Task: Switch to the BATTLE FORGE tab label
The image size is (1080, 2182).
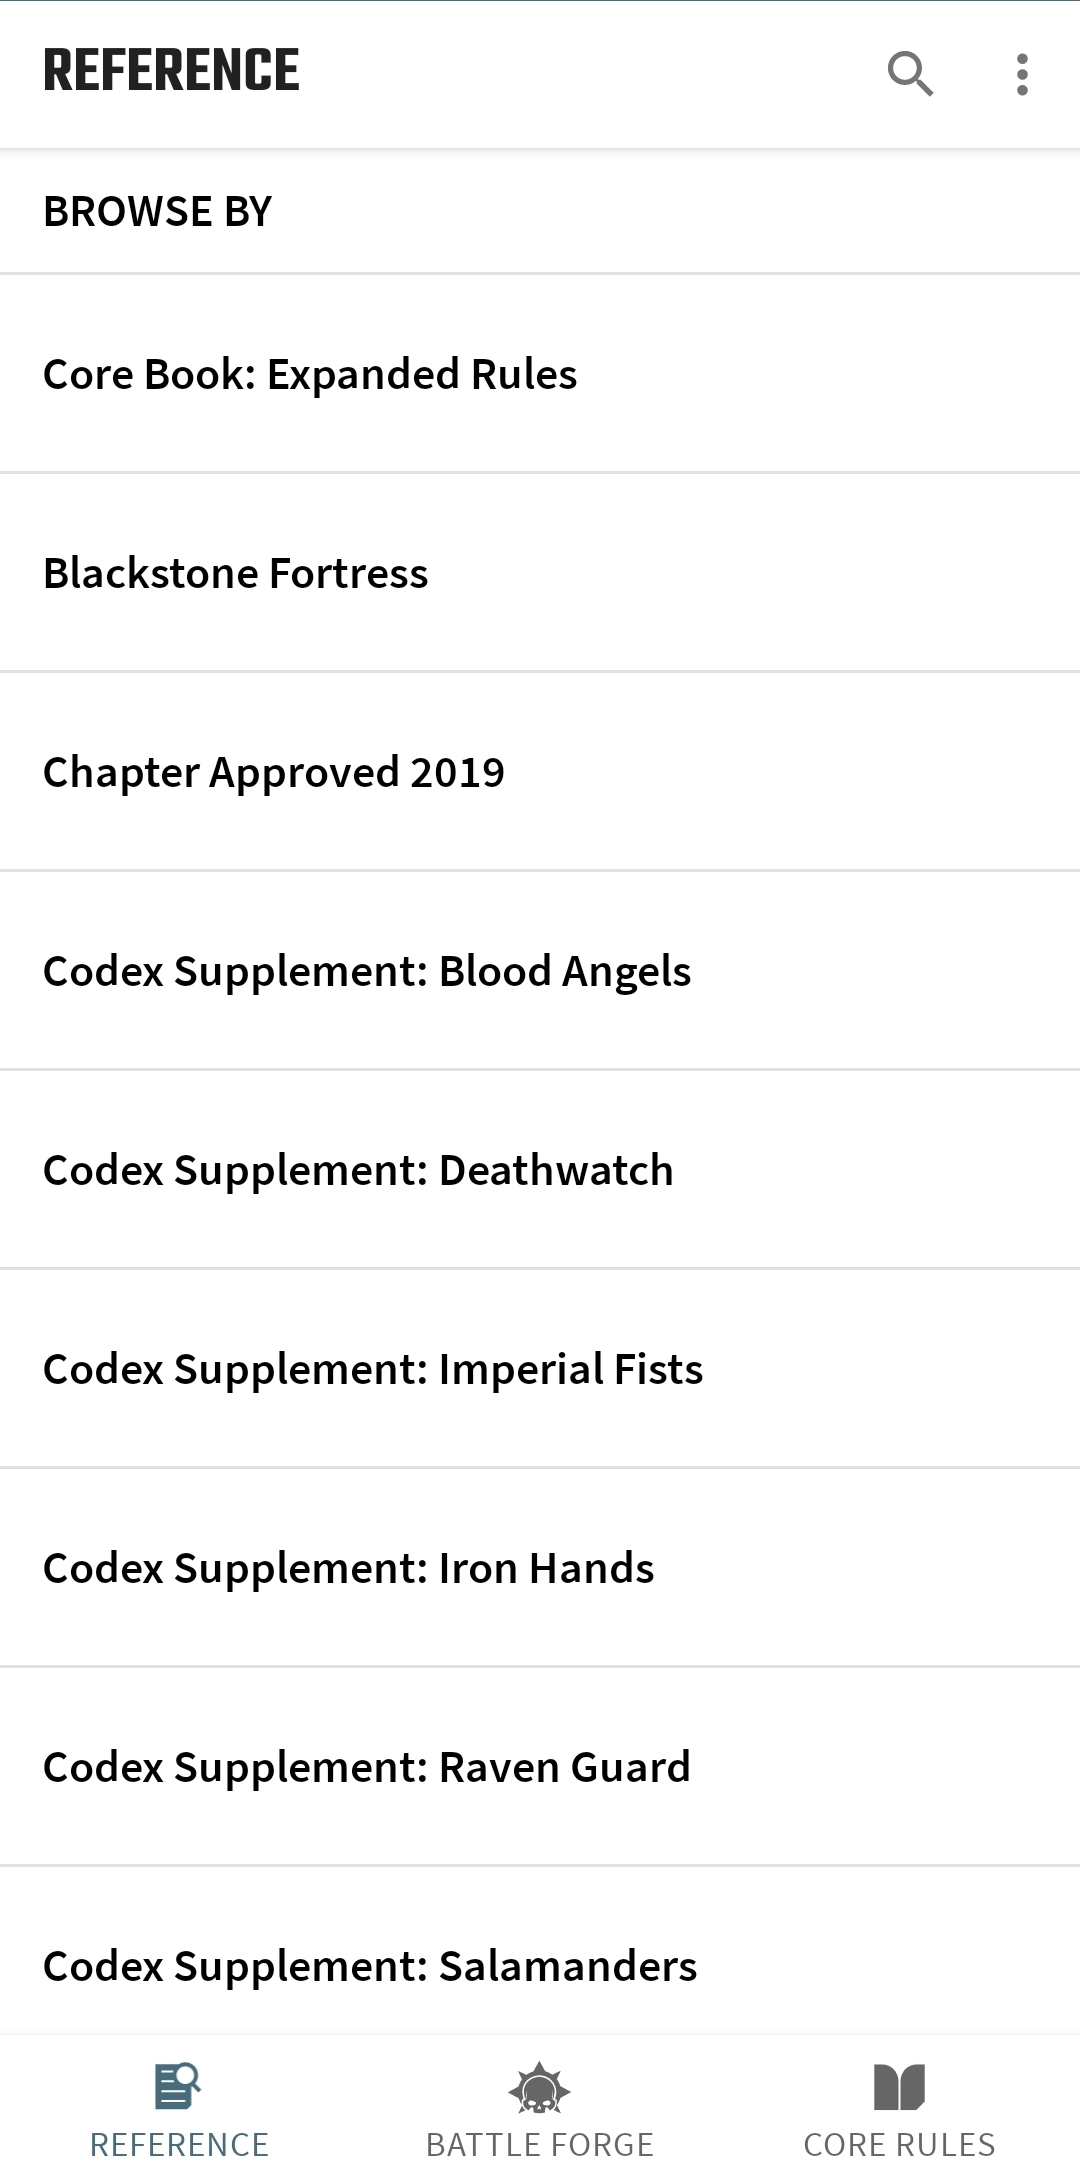Action: click(540, 2146)
